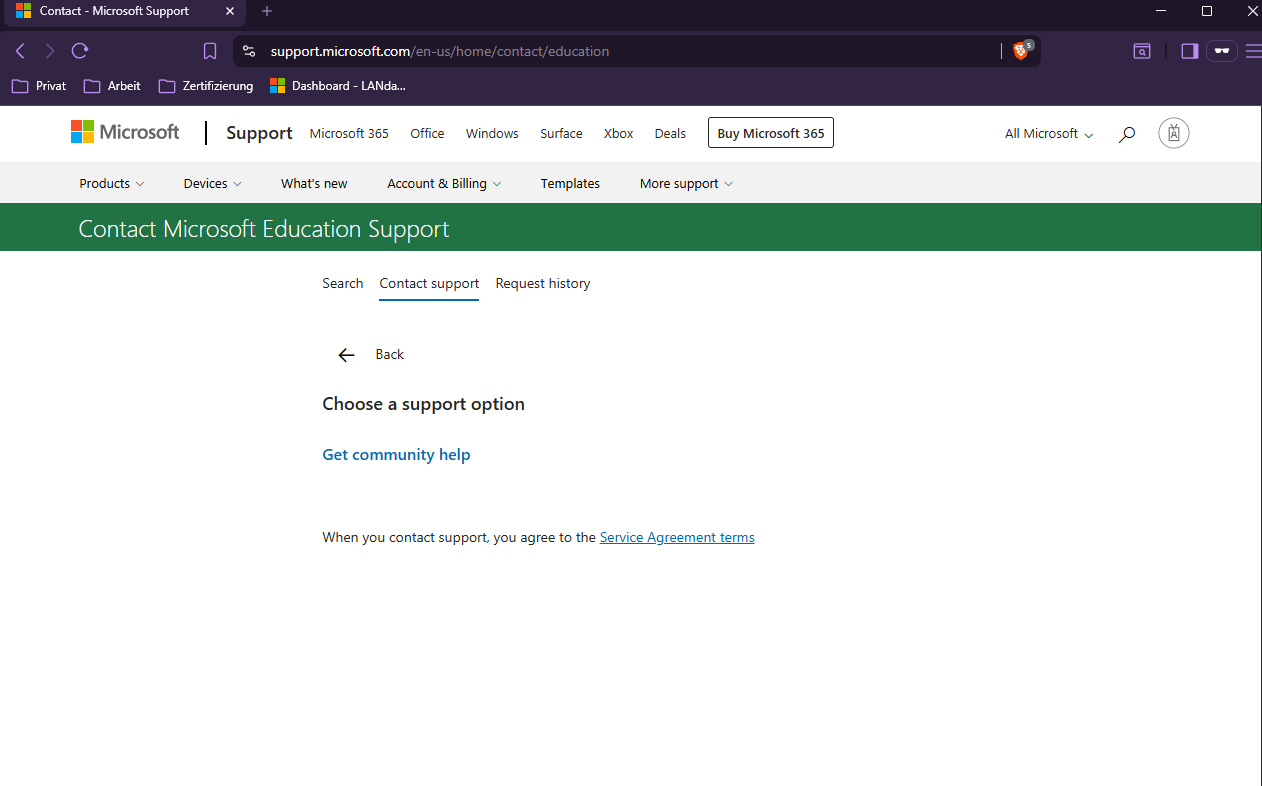Bookmark this page using the bookmark icon
The image size is (1262, 786).
pyautogui.click(x=210, y=51)
